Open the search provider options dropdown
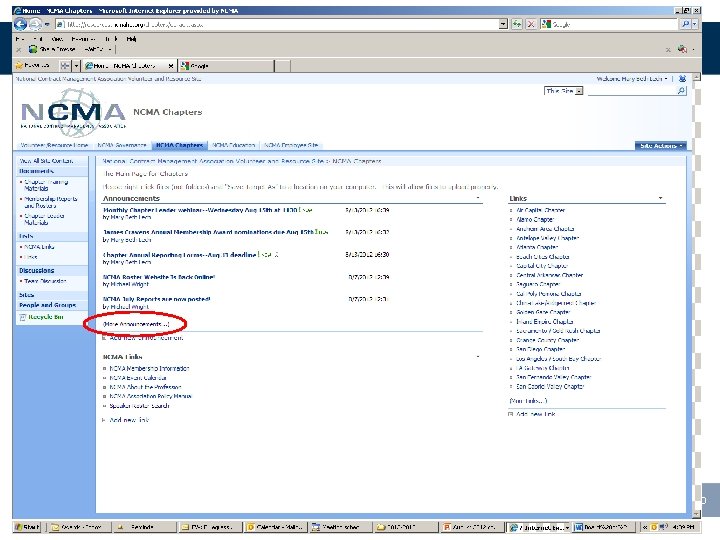The height and width of the screenshot is (540, 720). [x=695, y=24]
